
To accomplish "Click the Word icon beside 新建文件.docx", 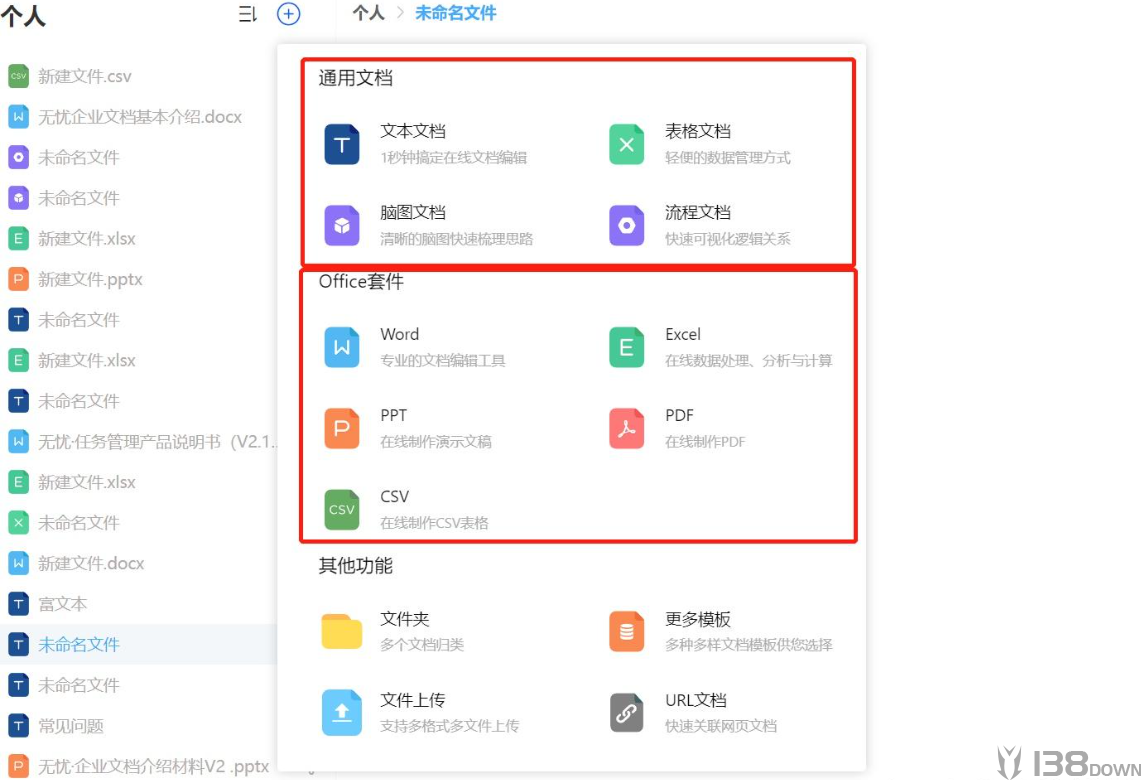I will click(x=18, y=563).
